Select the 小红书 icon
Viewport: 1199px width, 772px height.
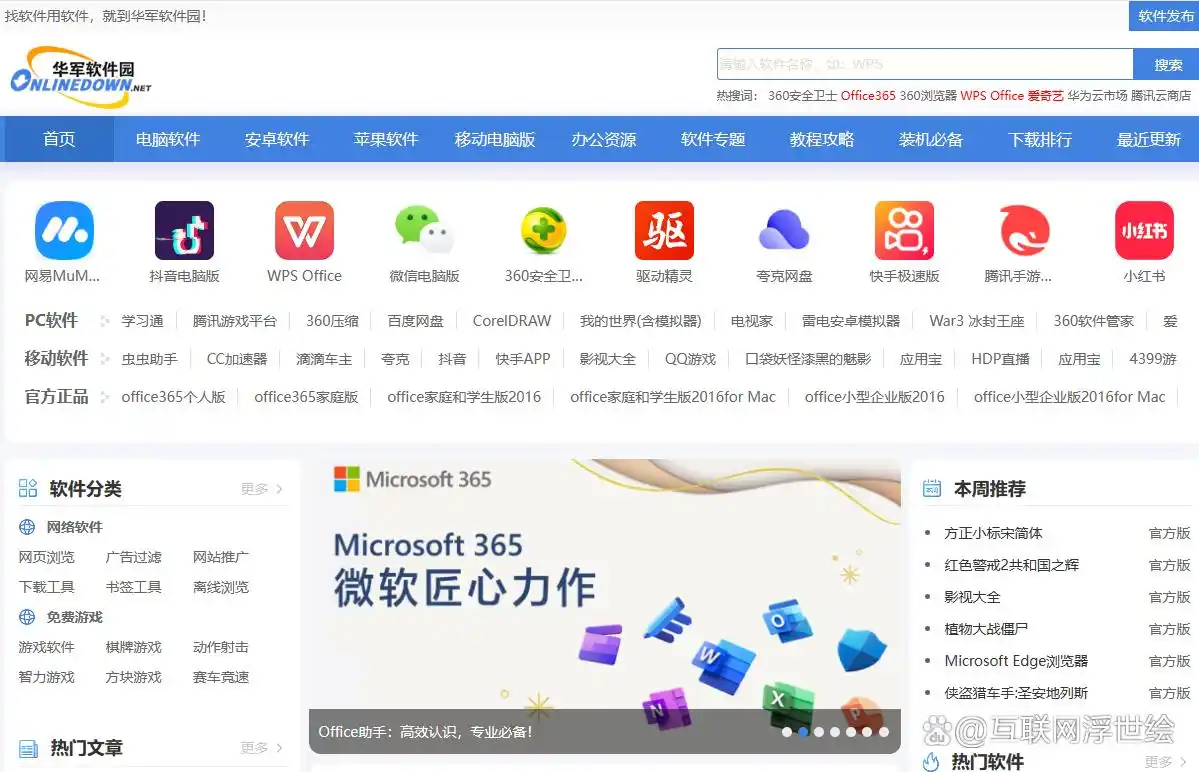pos(1144,232)
